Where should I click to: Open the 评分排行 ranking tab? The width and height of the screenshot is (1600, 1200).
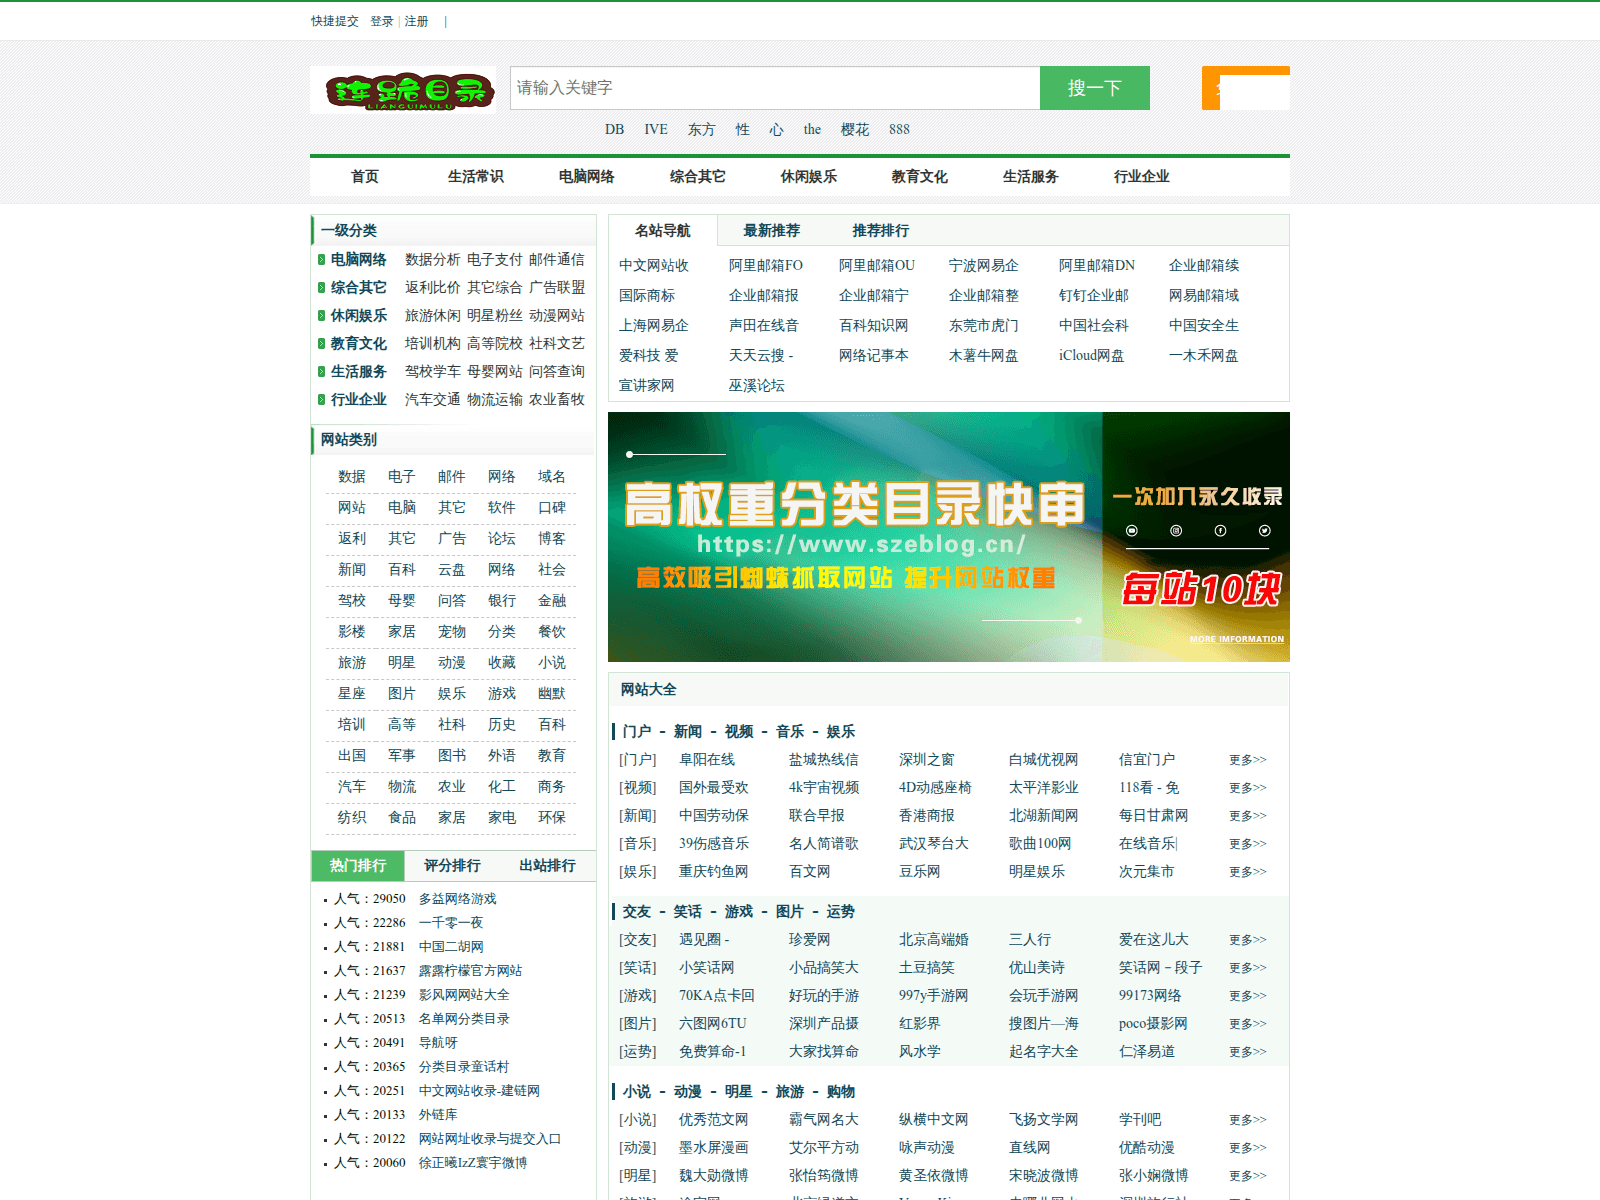coord(452,866)
